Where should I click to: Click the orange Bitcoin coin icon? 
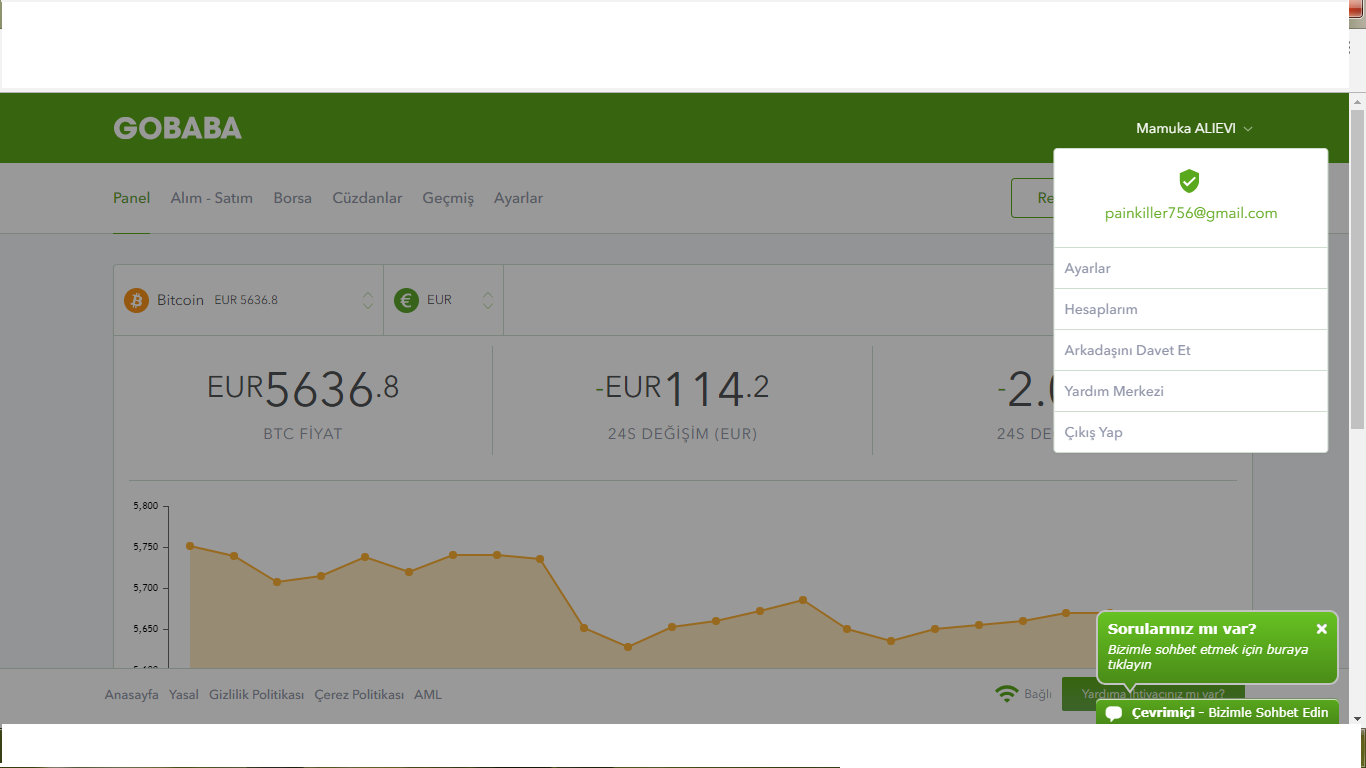point(136,300)
